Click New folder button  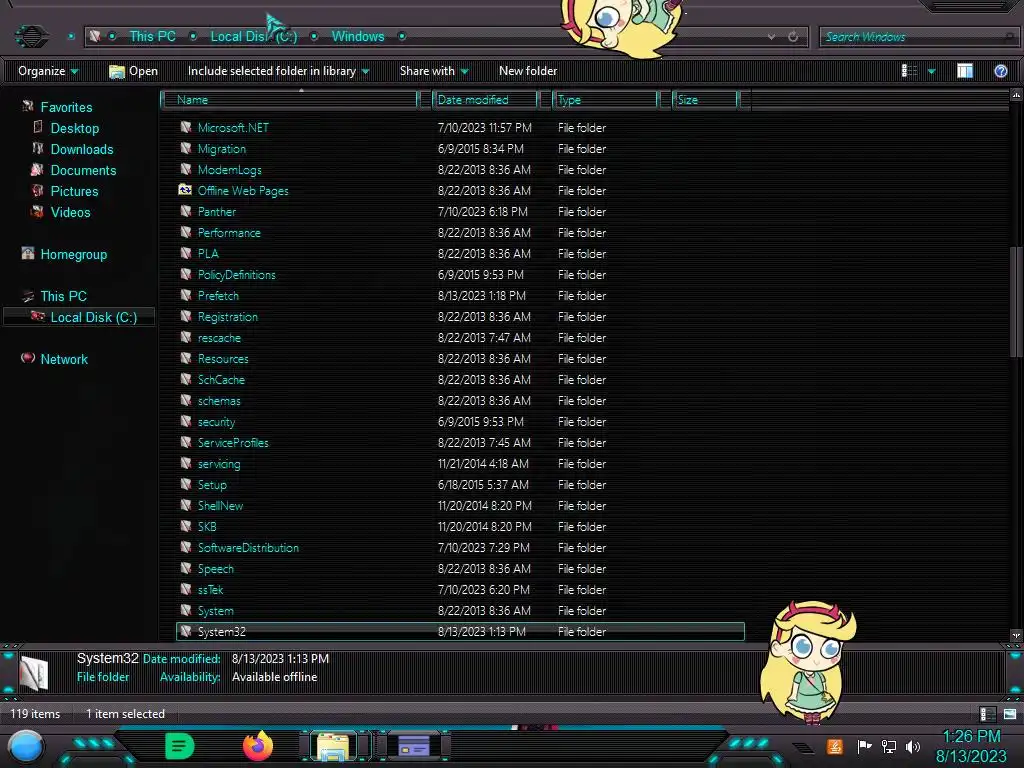click(x=528, y=71)
